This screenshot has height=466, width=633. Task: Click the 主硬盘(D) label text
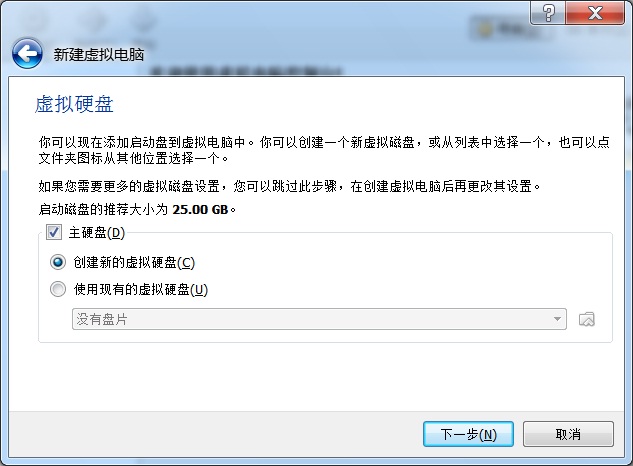pos(97,233)
